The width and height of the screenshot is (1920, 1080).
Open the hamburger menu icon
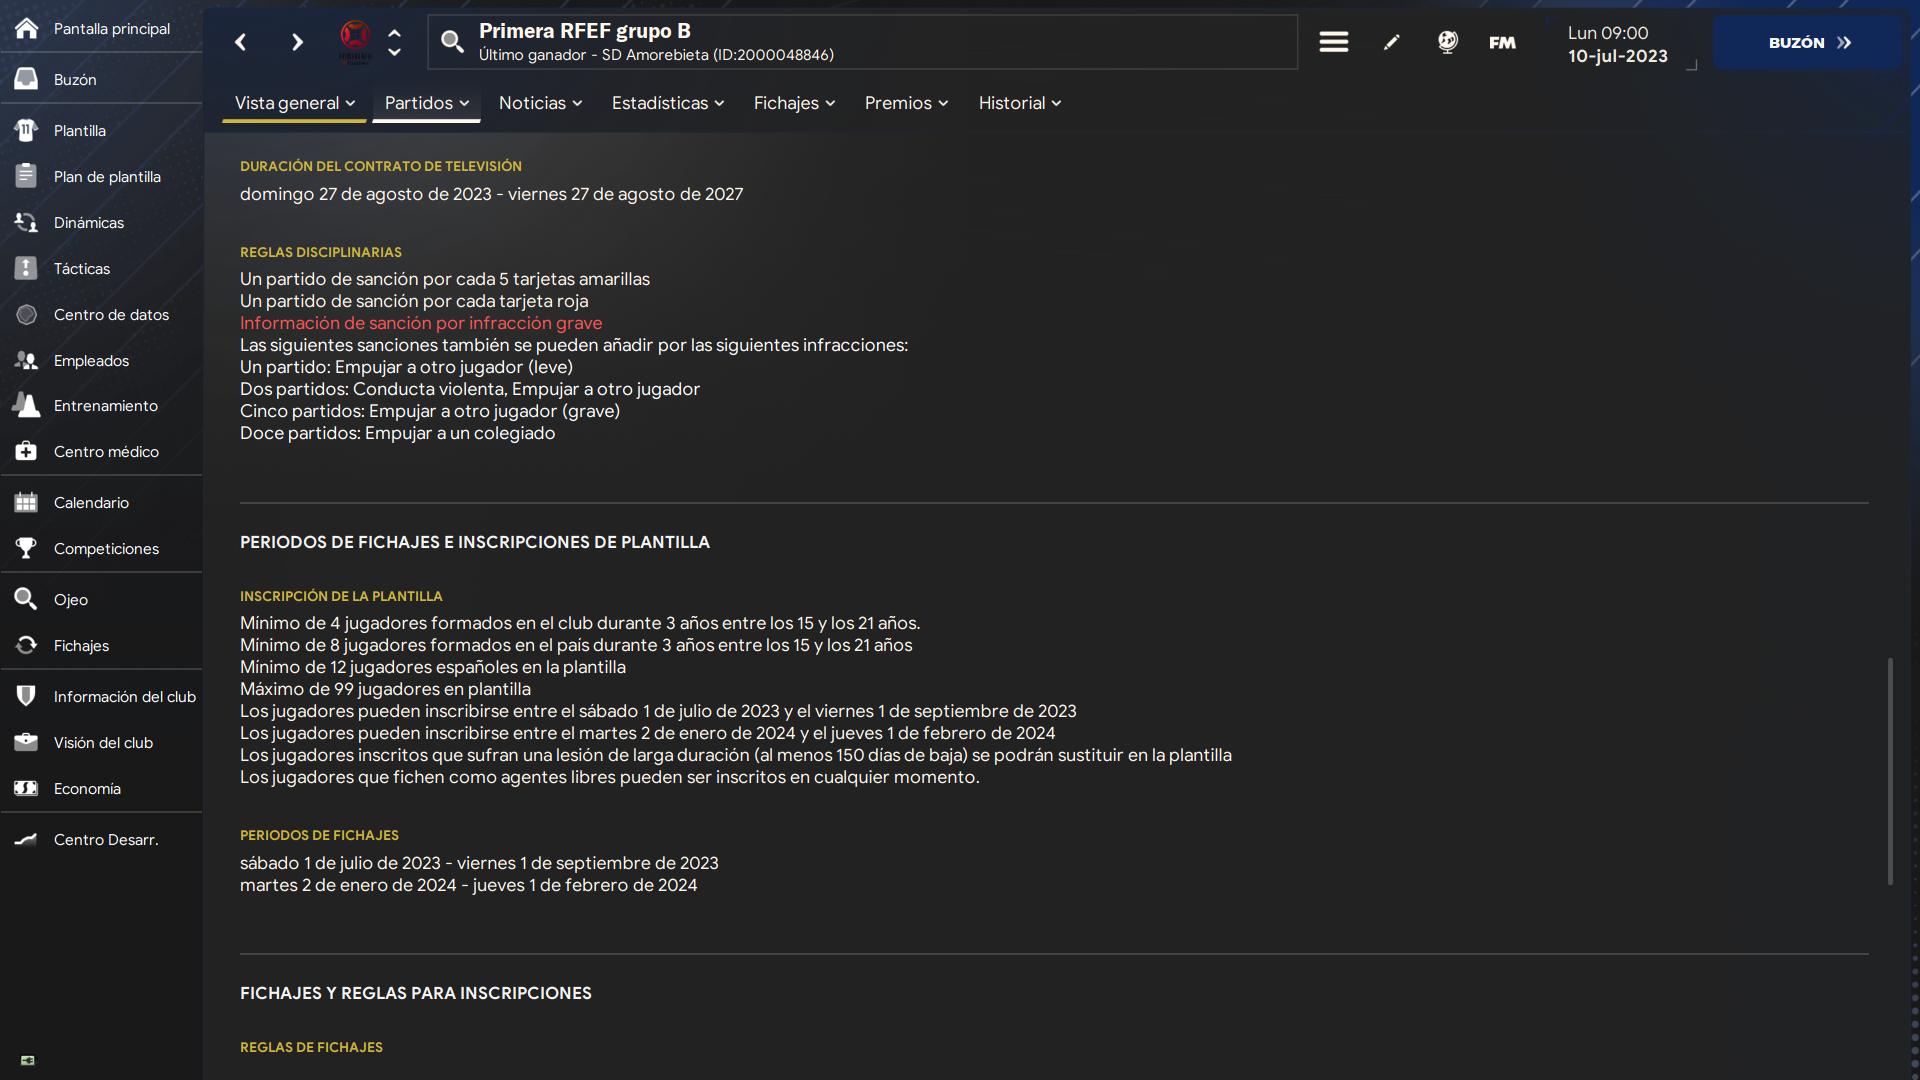tap(1333, 42)
